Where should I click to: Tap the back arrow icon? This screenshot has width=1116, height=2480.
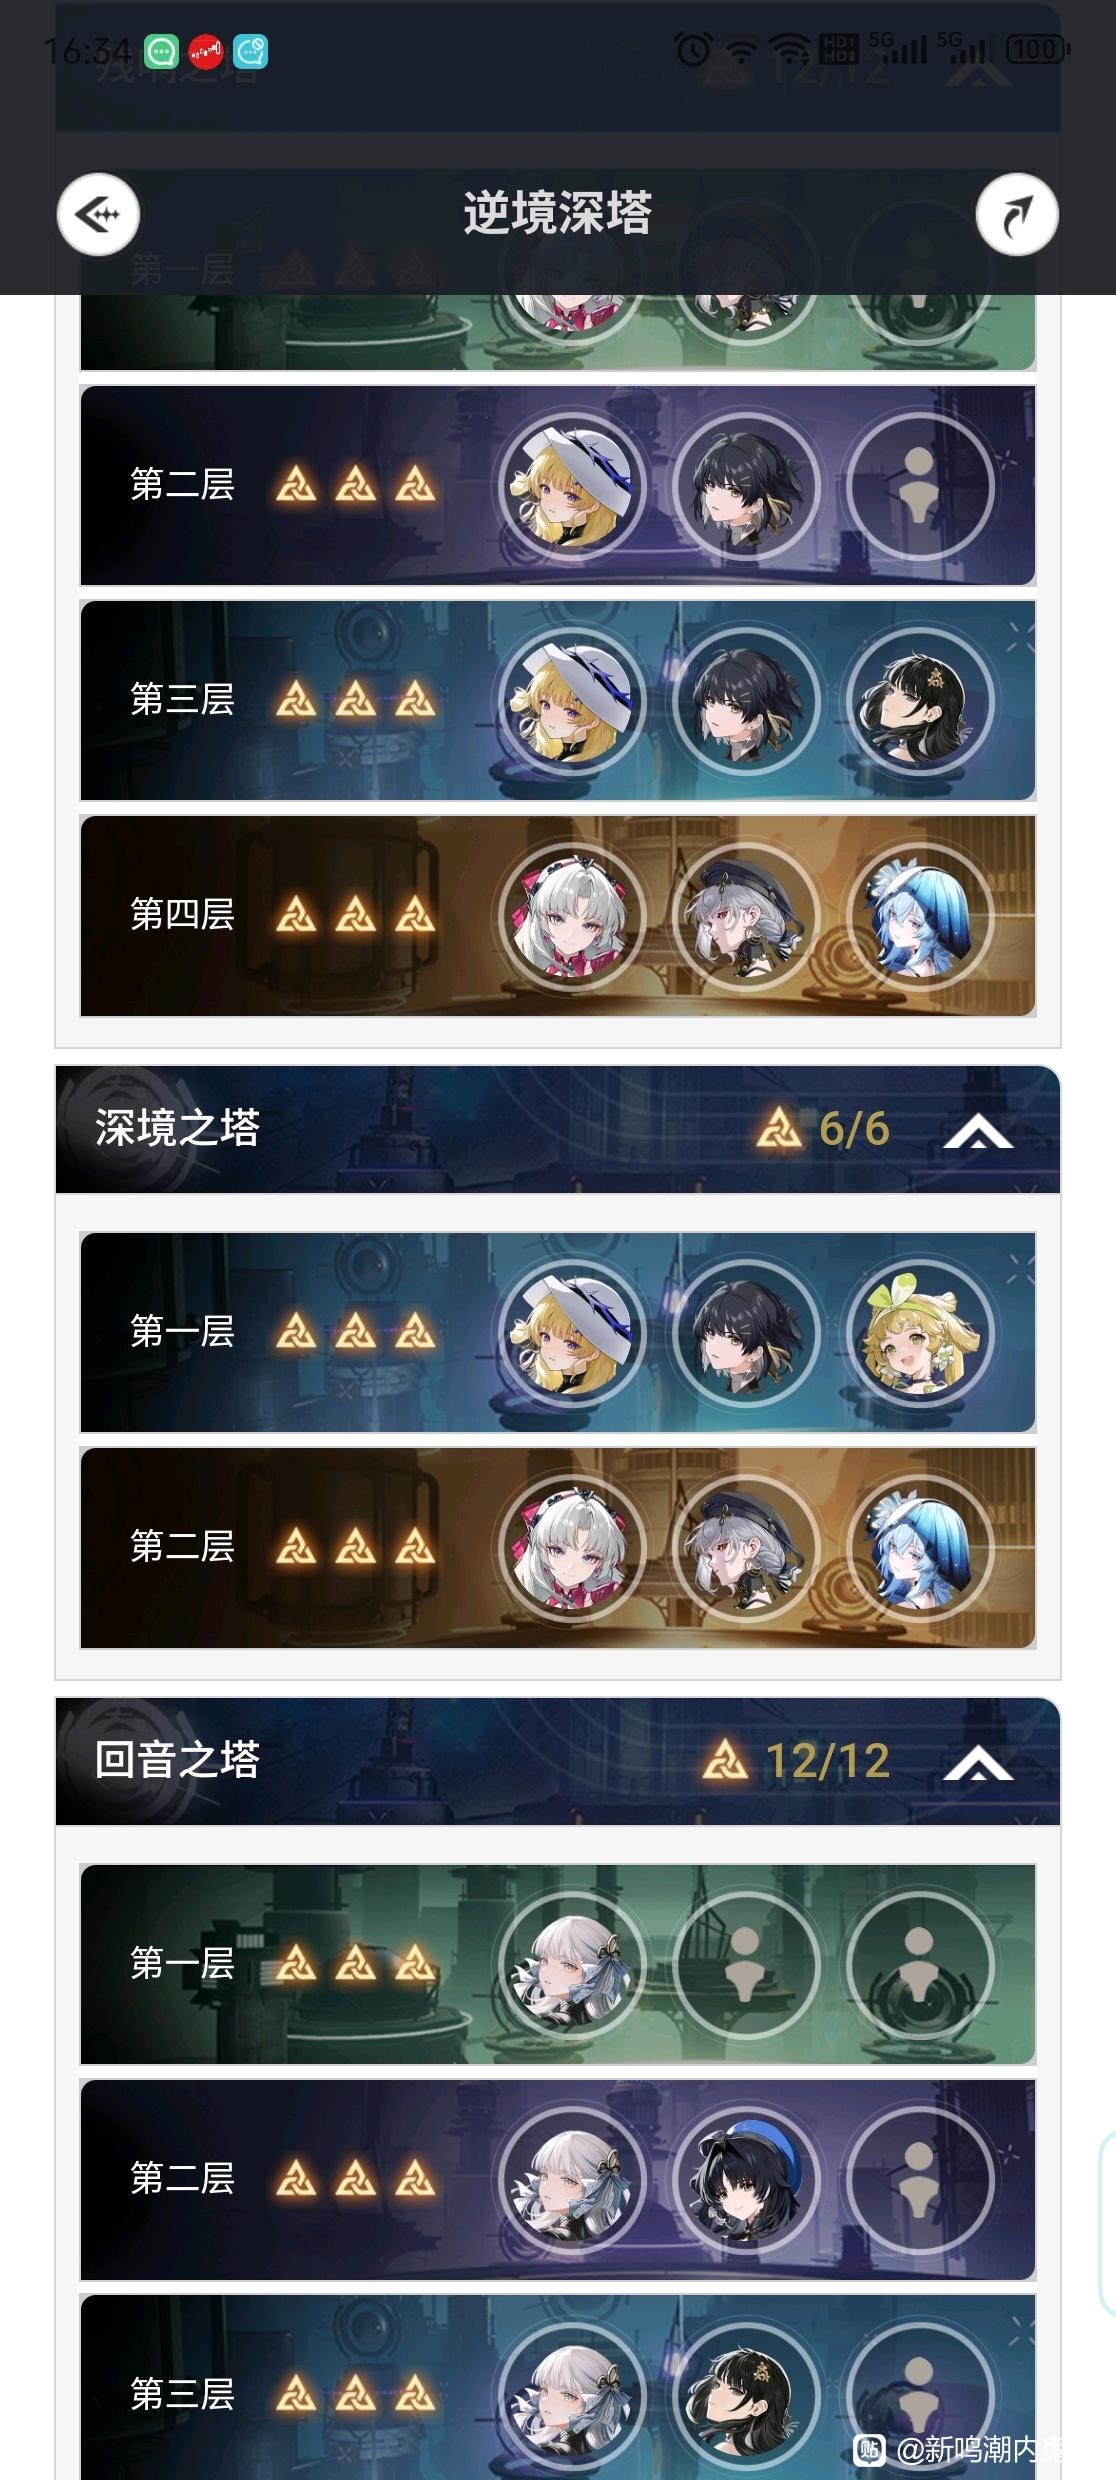[98, 214]
